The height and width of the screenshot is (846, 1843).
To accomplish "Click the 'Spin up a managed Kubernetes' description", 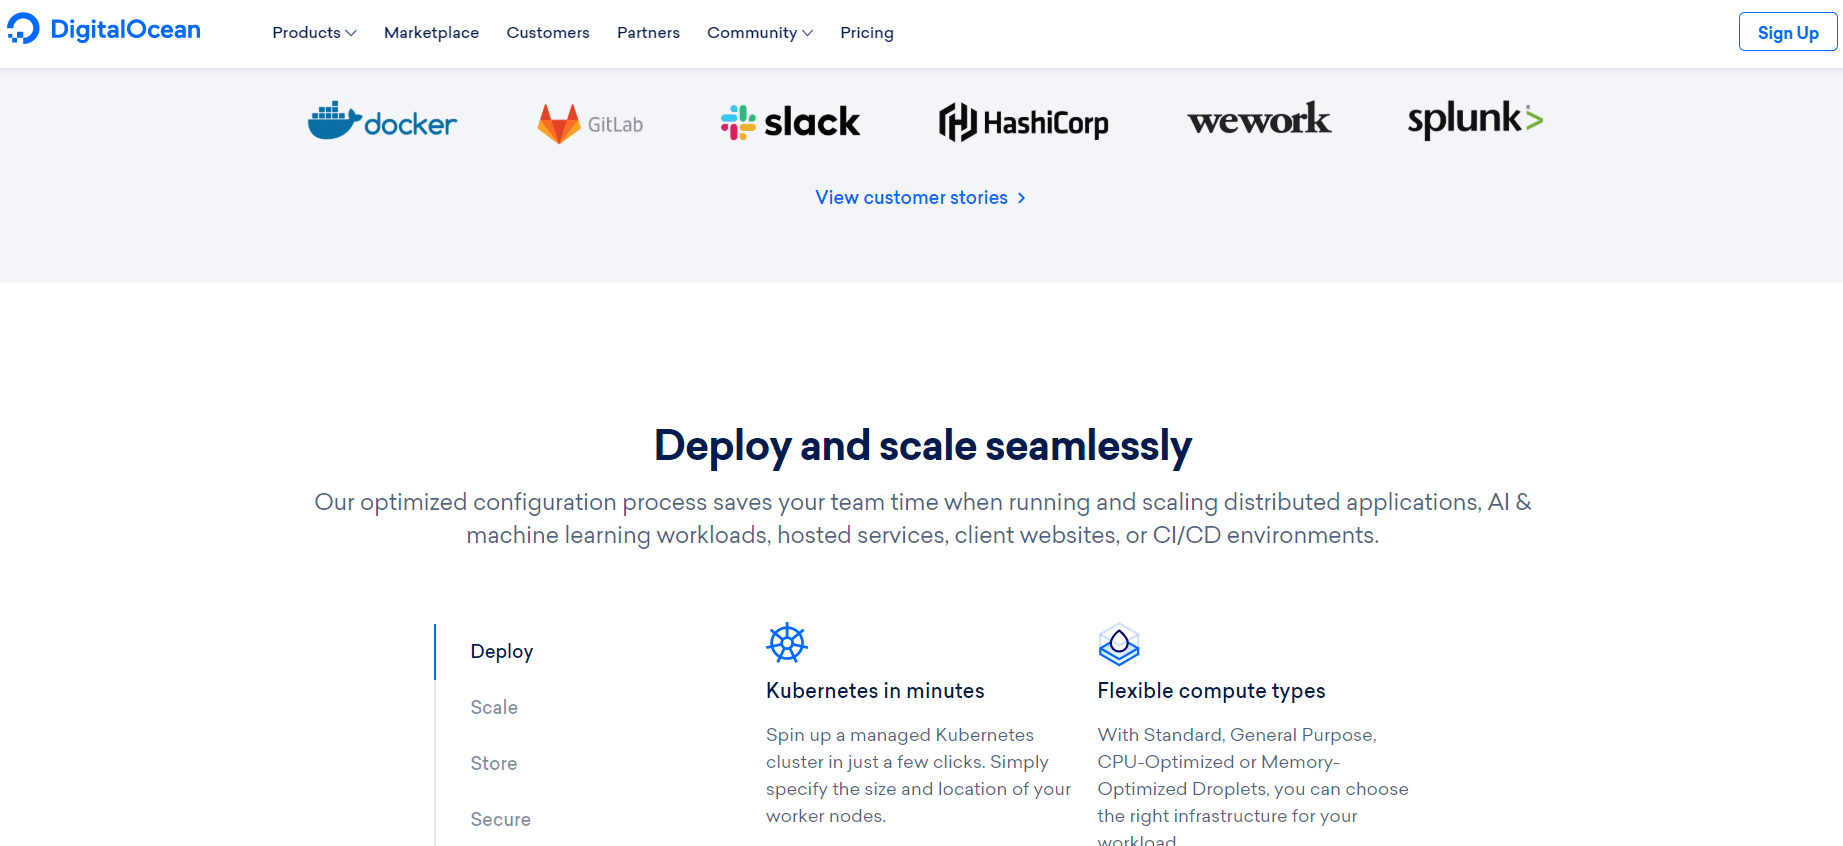I will 918,776.
